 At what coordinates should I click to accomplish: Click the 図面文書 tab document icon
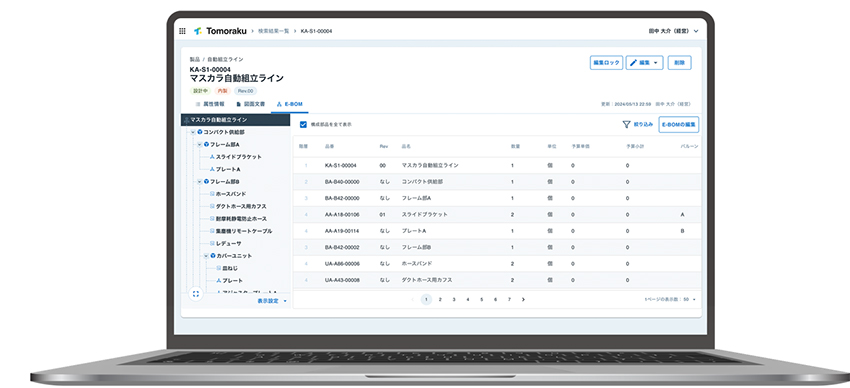(x=239, y=104)
